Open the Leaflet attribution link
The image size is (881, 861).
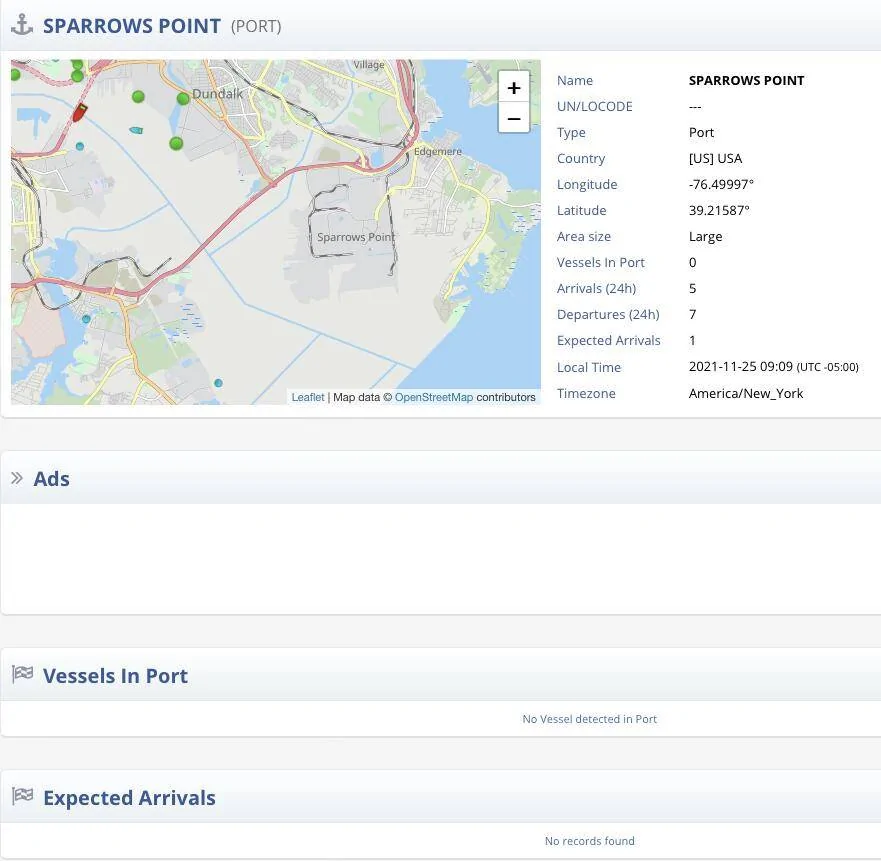click(x=307, y=397)
